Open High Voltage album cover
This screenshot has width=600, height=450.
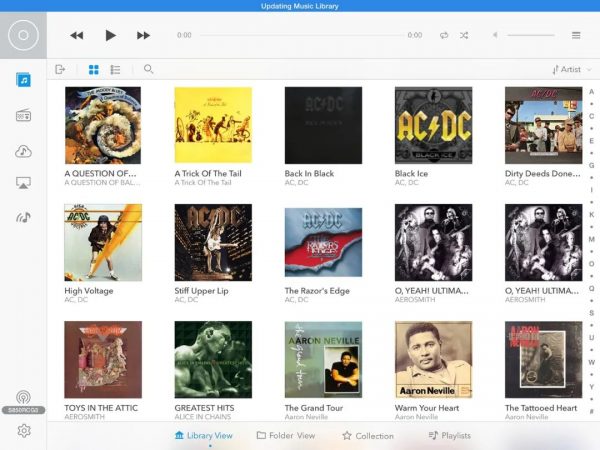point(103,243)
